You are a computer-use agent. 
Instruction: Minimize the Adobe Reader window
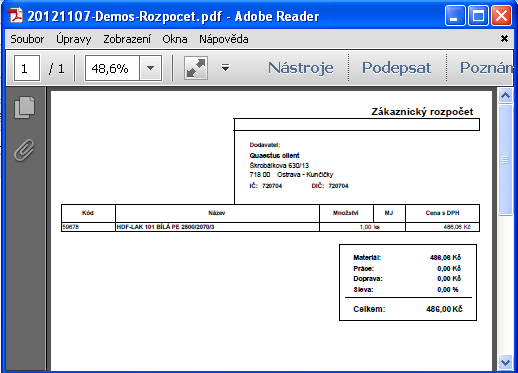click(455, 15)
